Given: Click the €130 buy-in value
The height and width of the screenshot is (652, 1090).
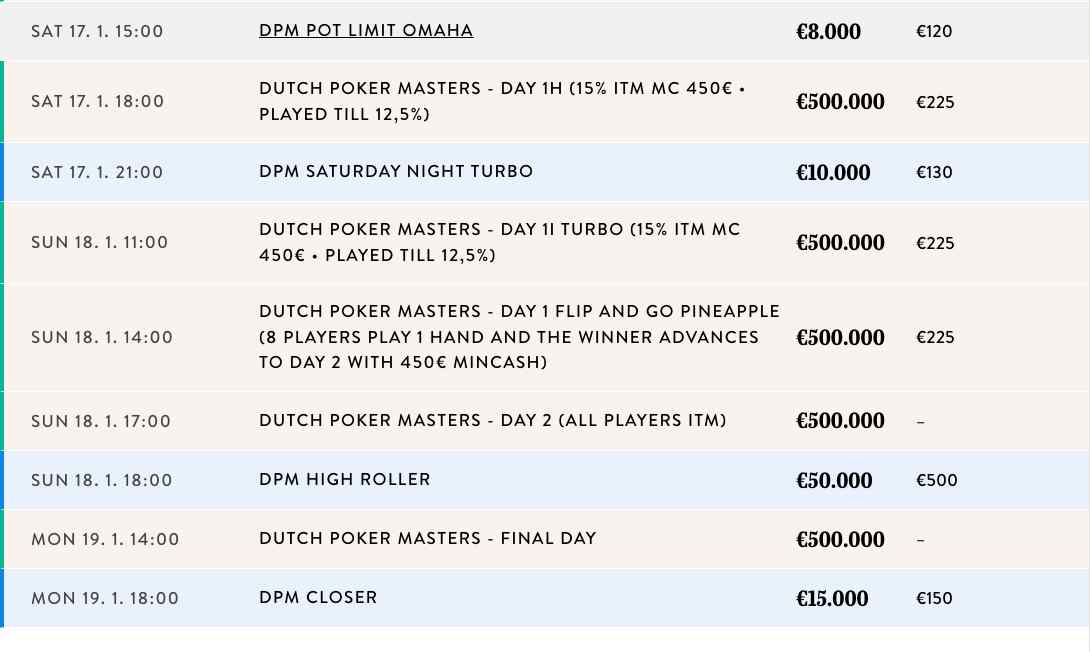Looking at the screenshot, I should coord(934,173).
